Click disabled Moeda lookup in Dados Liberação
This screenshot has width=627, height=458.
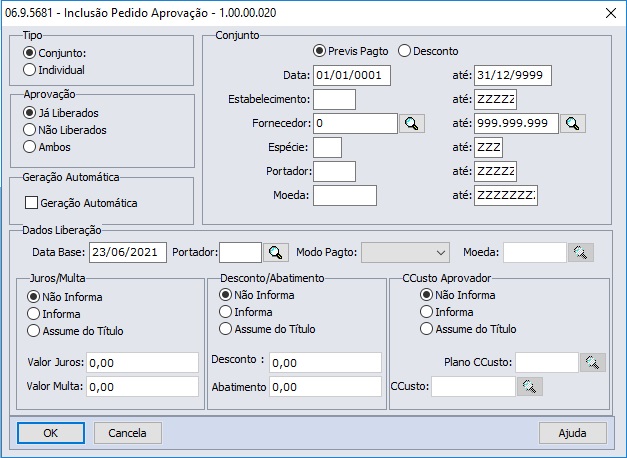coord(581,252)
